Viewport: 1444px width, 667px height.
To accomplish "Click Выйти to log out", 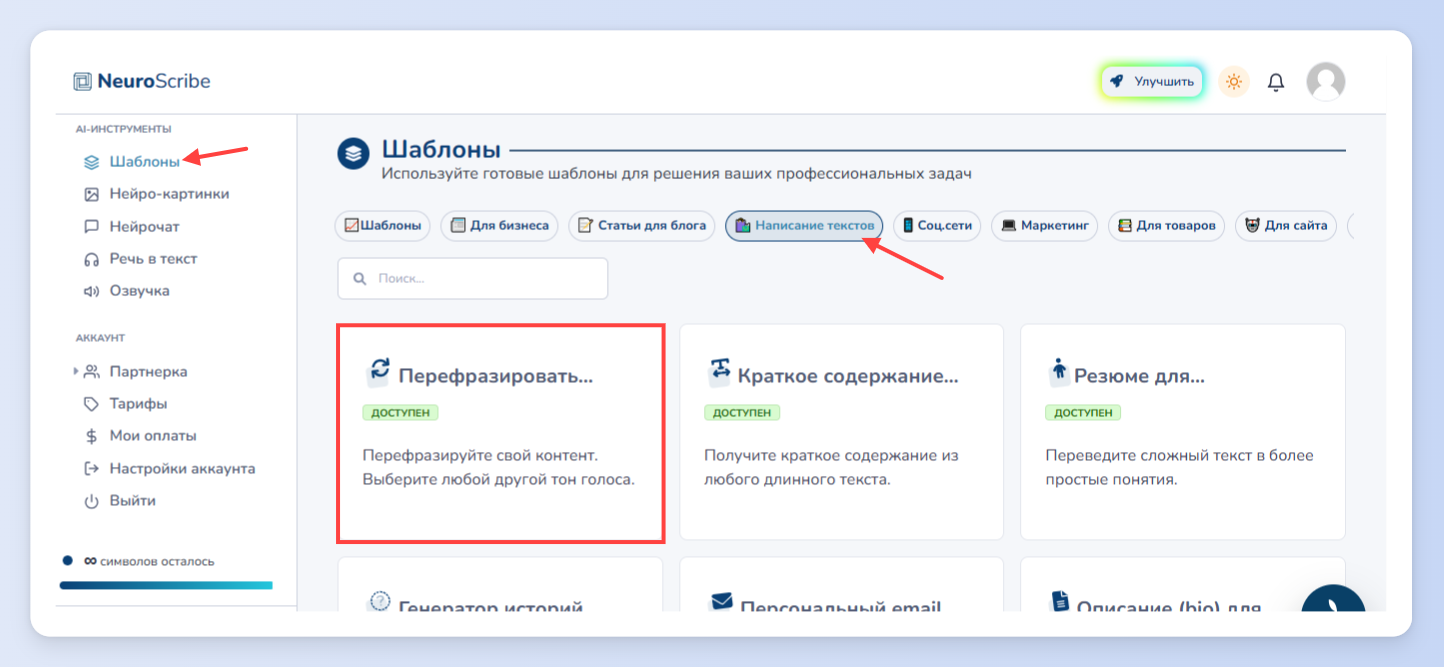I will tap(132, 501).
